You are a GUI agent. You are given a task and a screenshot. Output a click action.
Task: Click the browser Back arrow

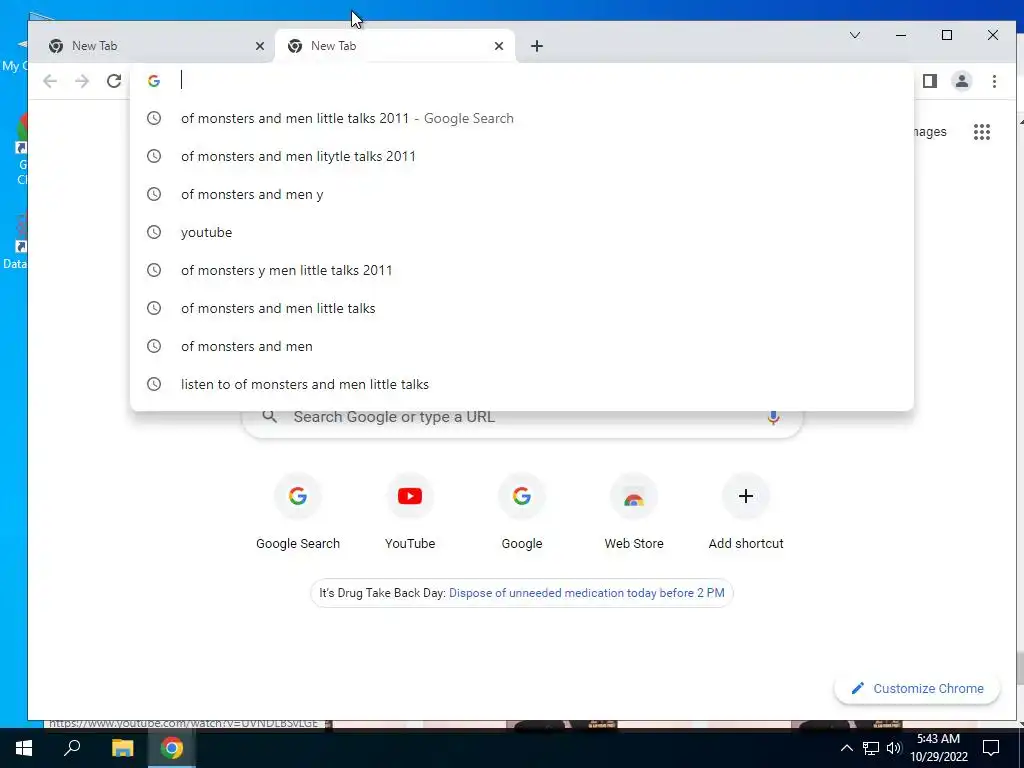(x=50, y=81)
